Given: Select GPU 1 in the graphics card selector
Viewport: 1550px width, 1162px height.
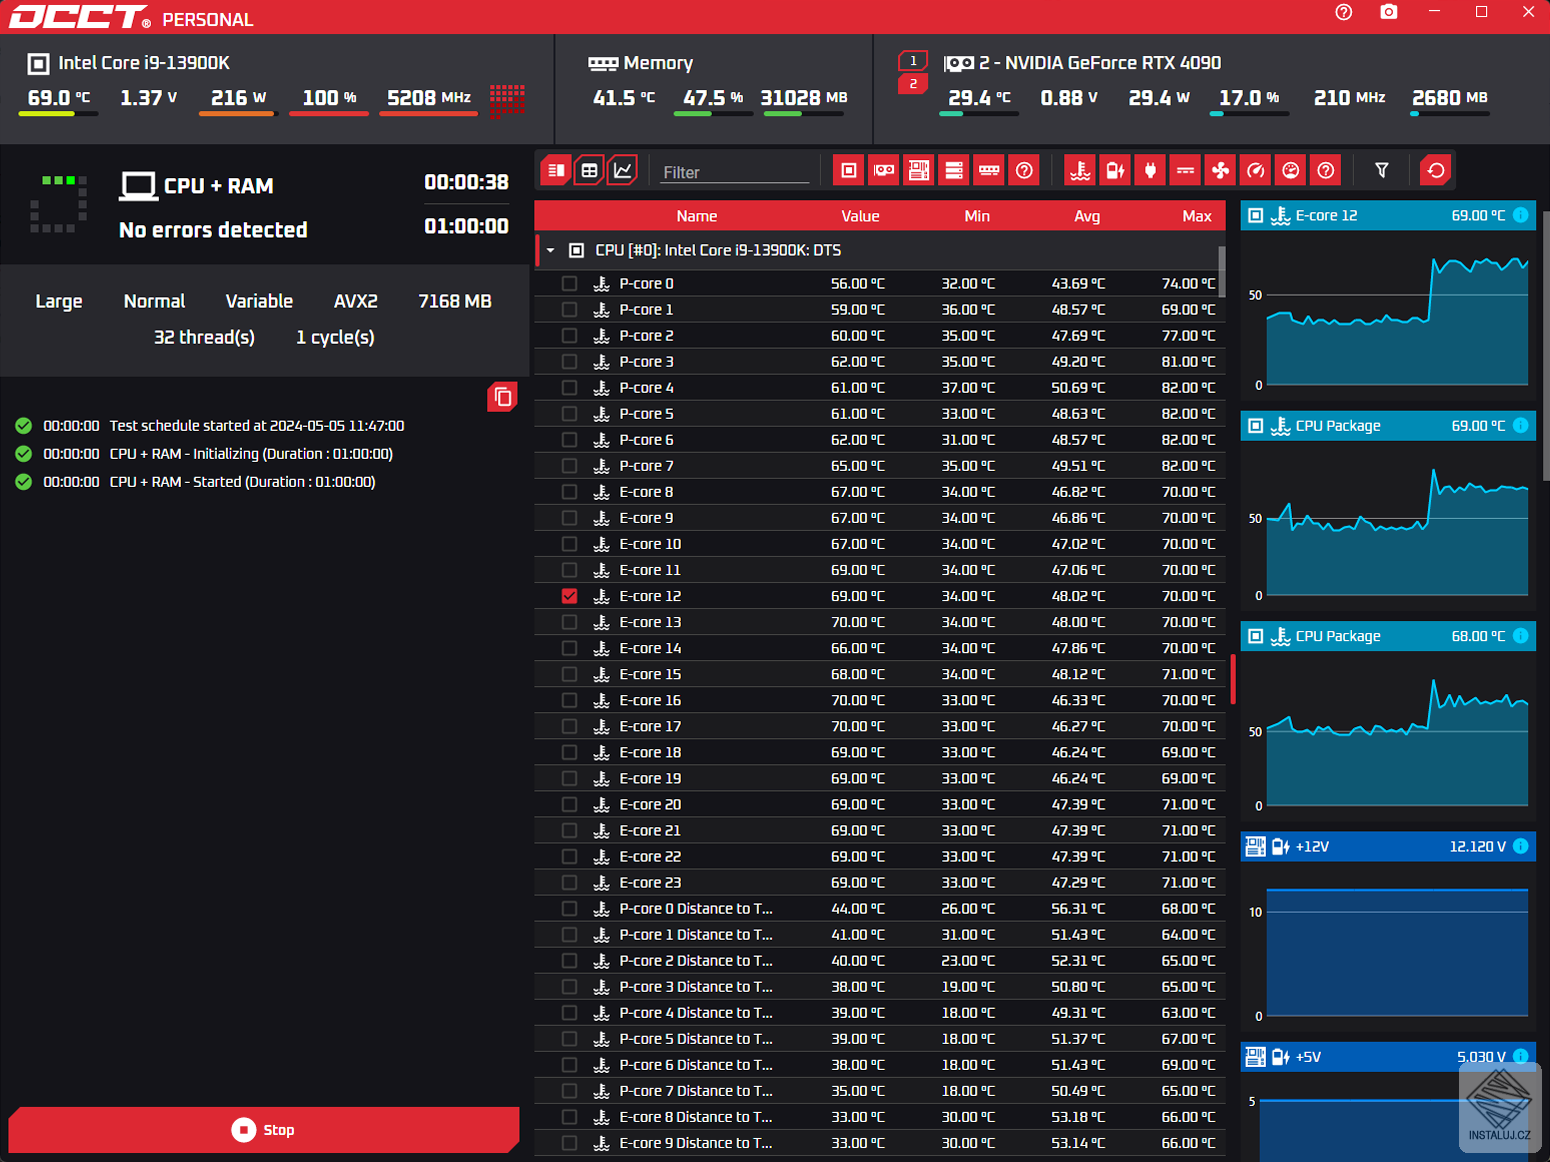Looking at the screenshot, I should pyautogui.click(x=913, y=61).
